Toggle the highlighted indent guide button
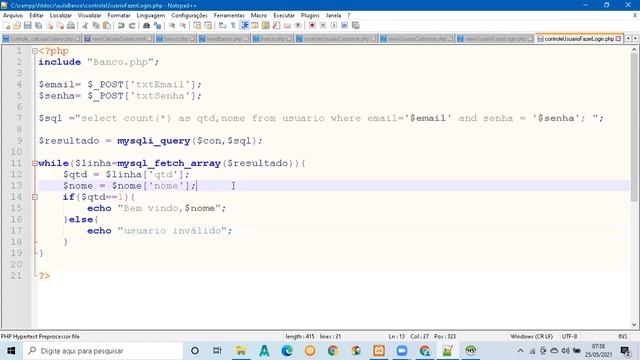 [x=244, y=25]
